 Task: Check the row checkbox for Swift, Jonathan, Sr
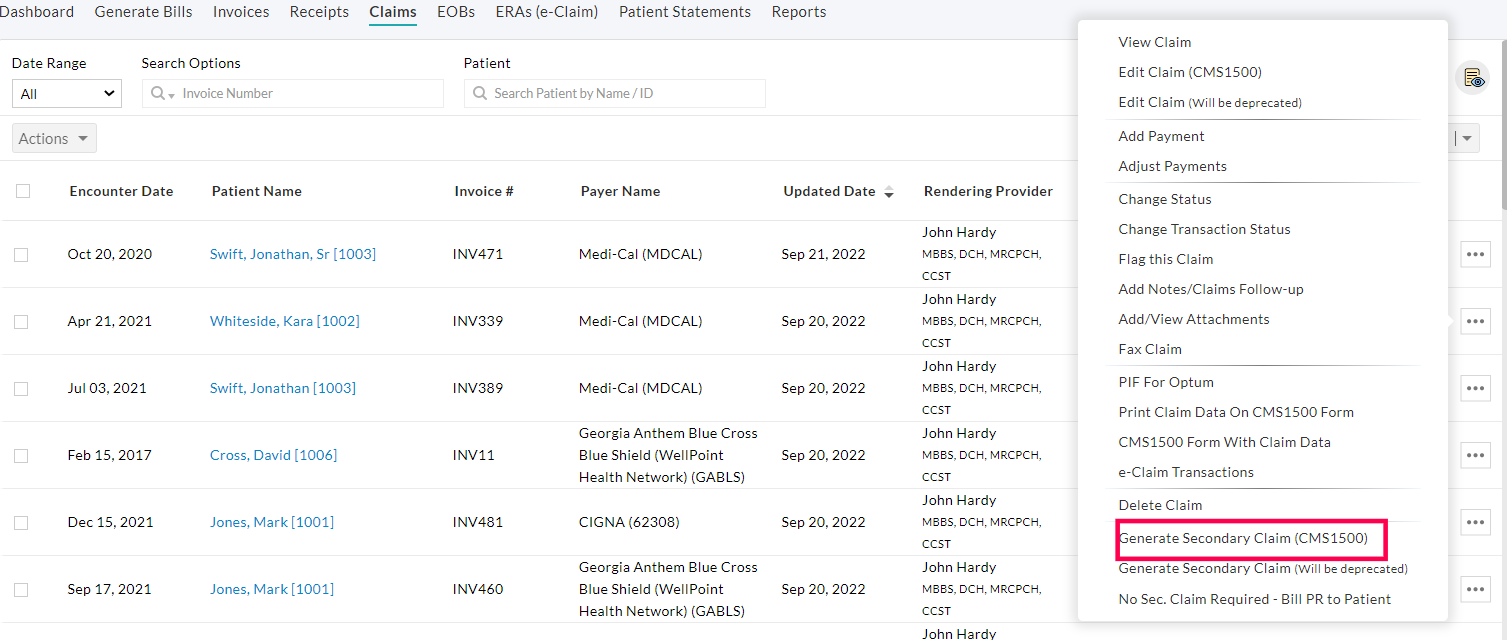[x=21, y=254]
